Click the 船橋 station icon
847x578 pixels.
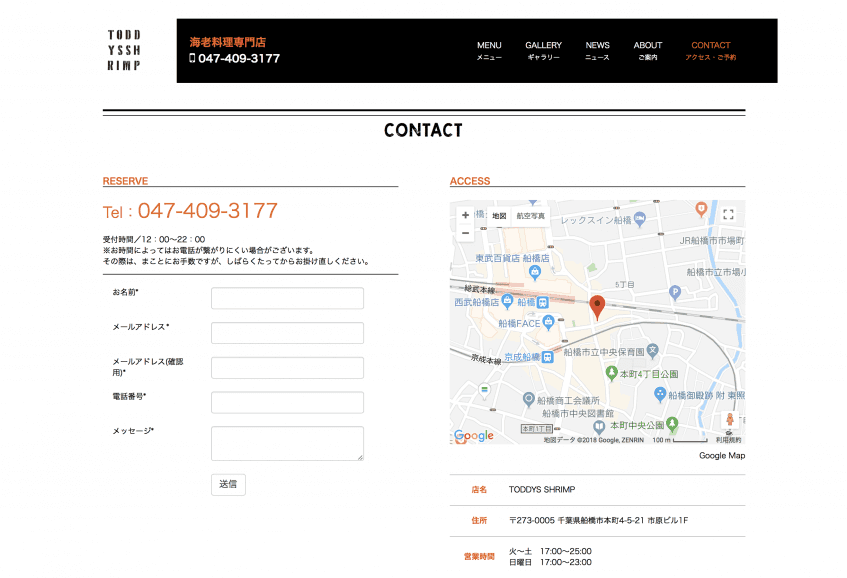point(542,303)
